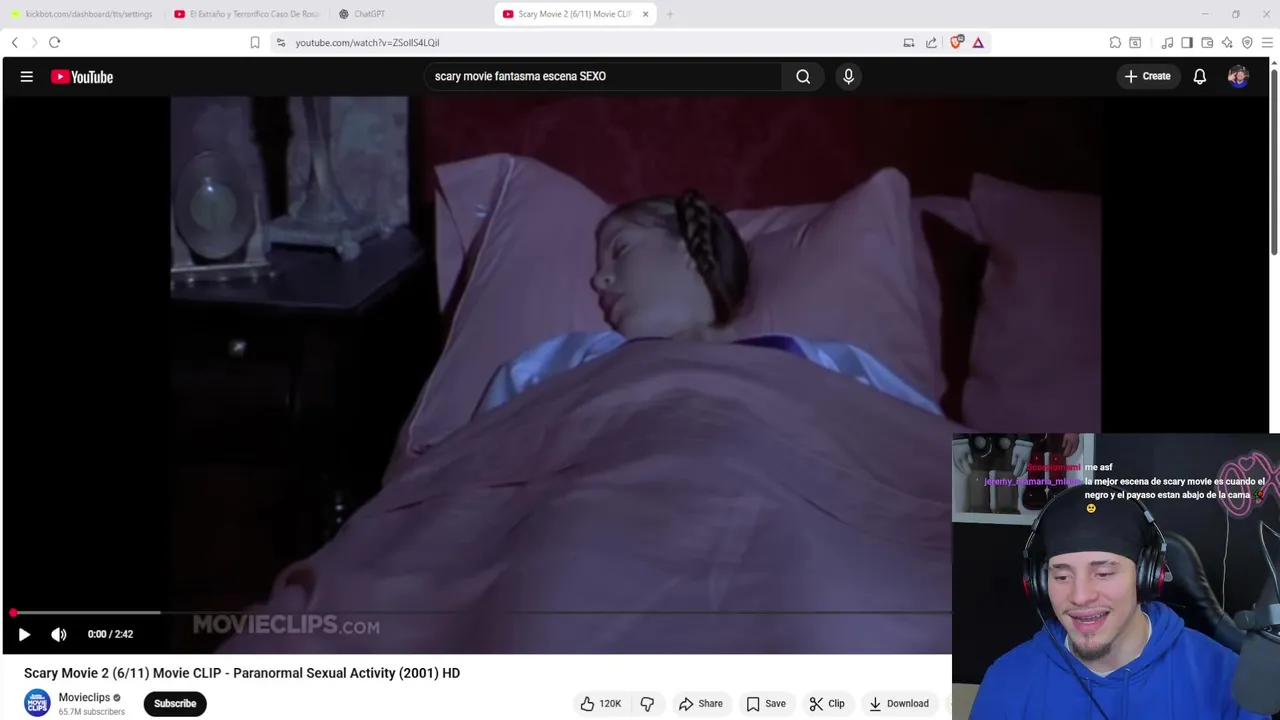Open media control music note icon
The image size is (1280, 720).
tap(1167, 42)
